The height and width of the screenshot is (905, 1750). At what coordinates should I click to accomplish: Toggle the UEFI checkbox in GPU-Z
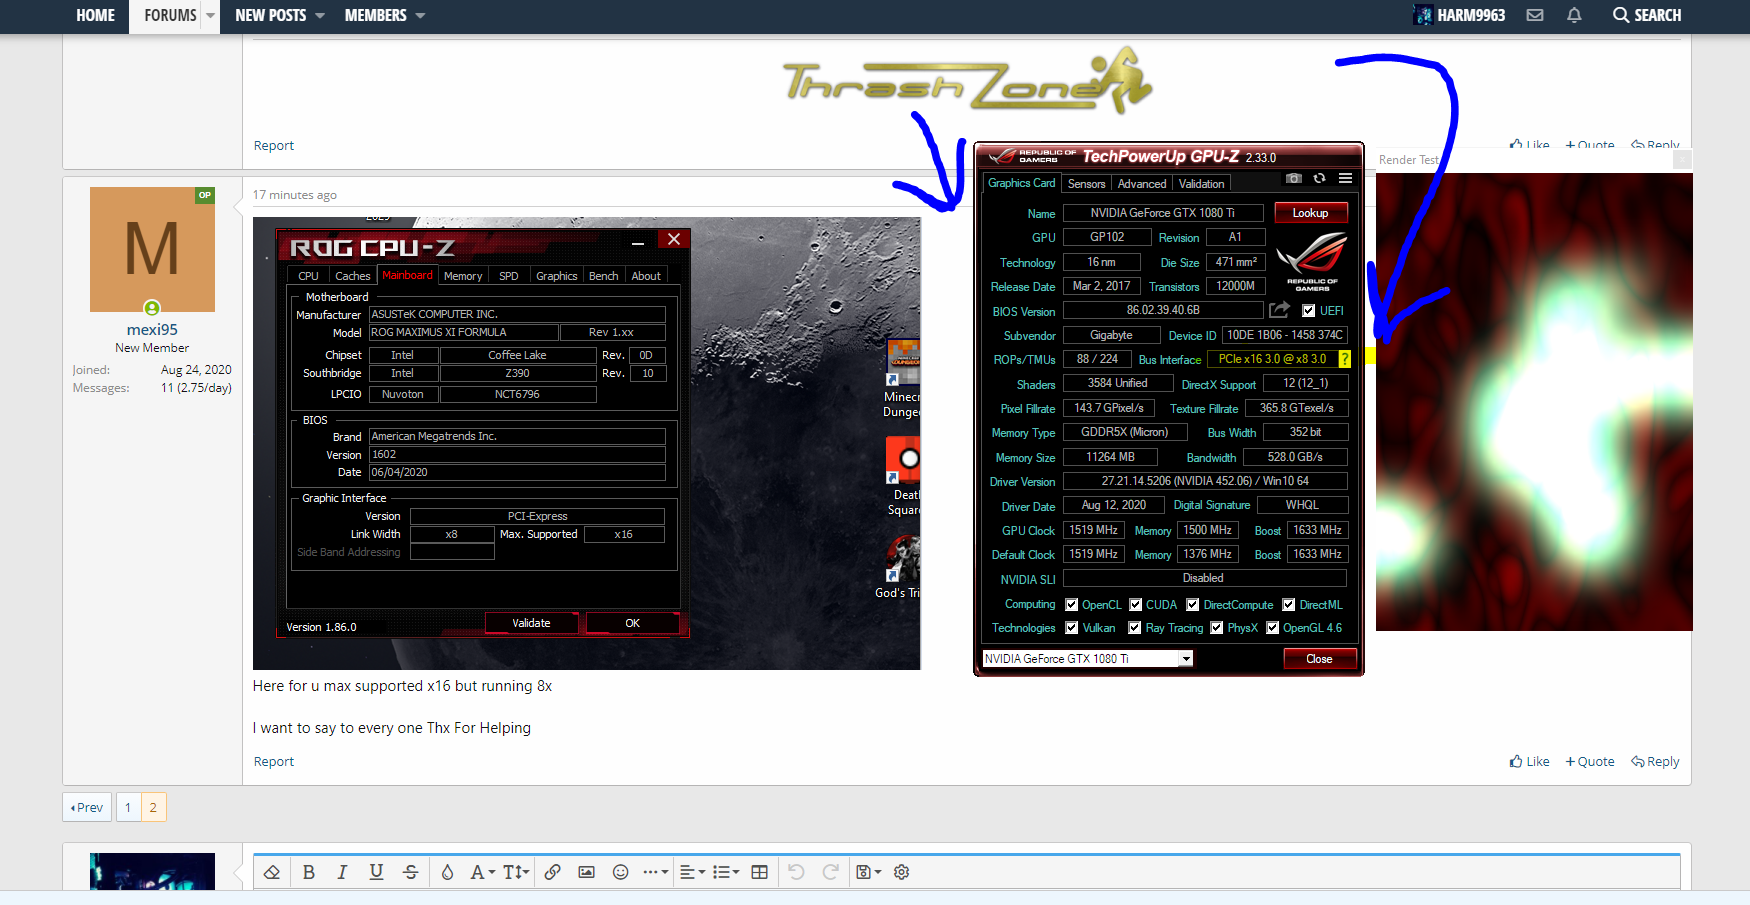click(1308, 311)
